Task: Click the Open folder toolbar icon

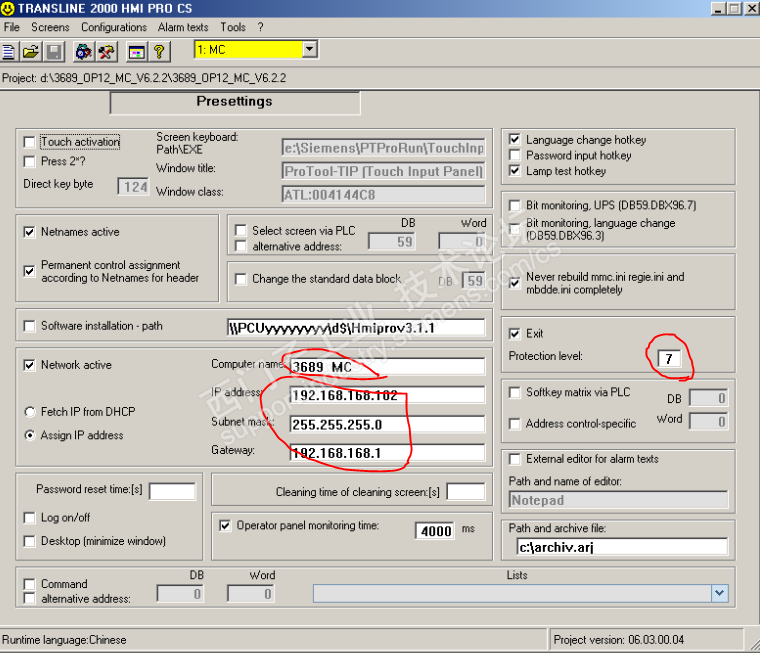Action: (31, 51)
